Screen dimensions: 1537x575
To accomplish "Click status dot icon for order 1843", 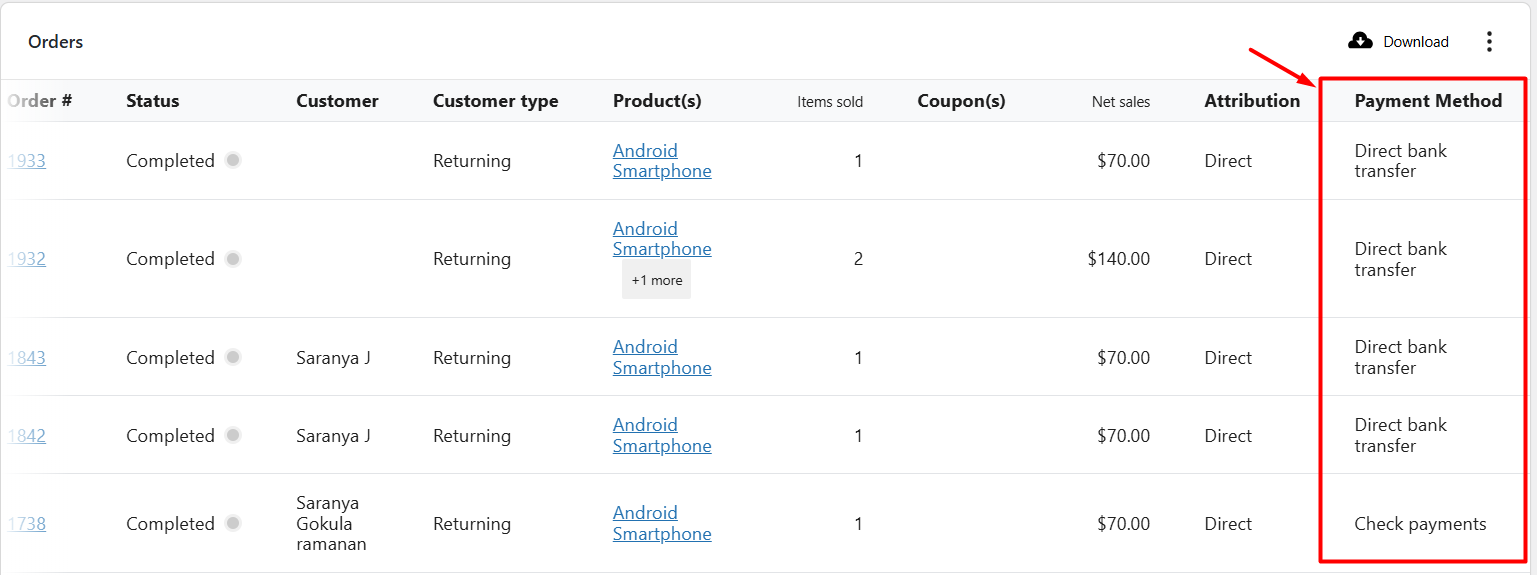I will point(233,357).
